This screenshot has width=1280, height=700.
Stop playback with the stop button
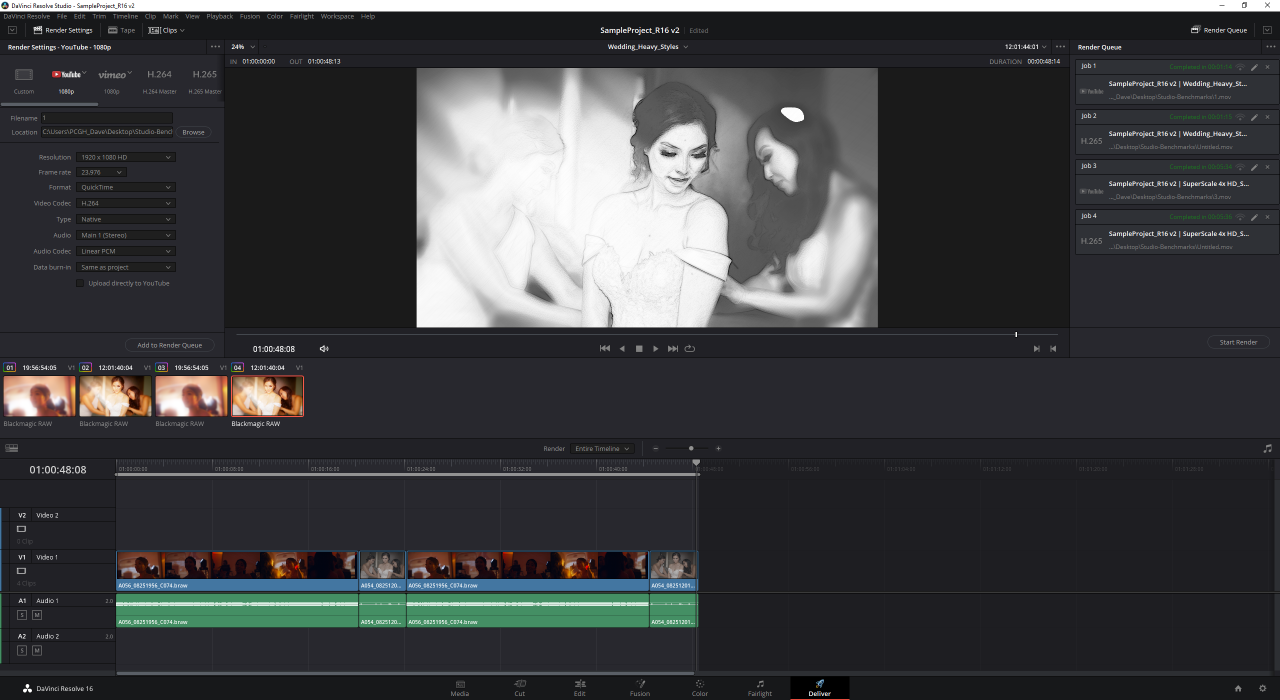(639, 349)
